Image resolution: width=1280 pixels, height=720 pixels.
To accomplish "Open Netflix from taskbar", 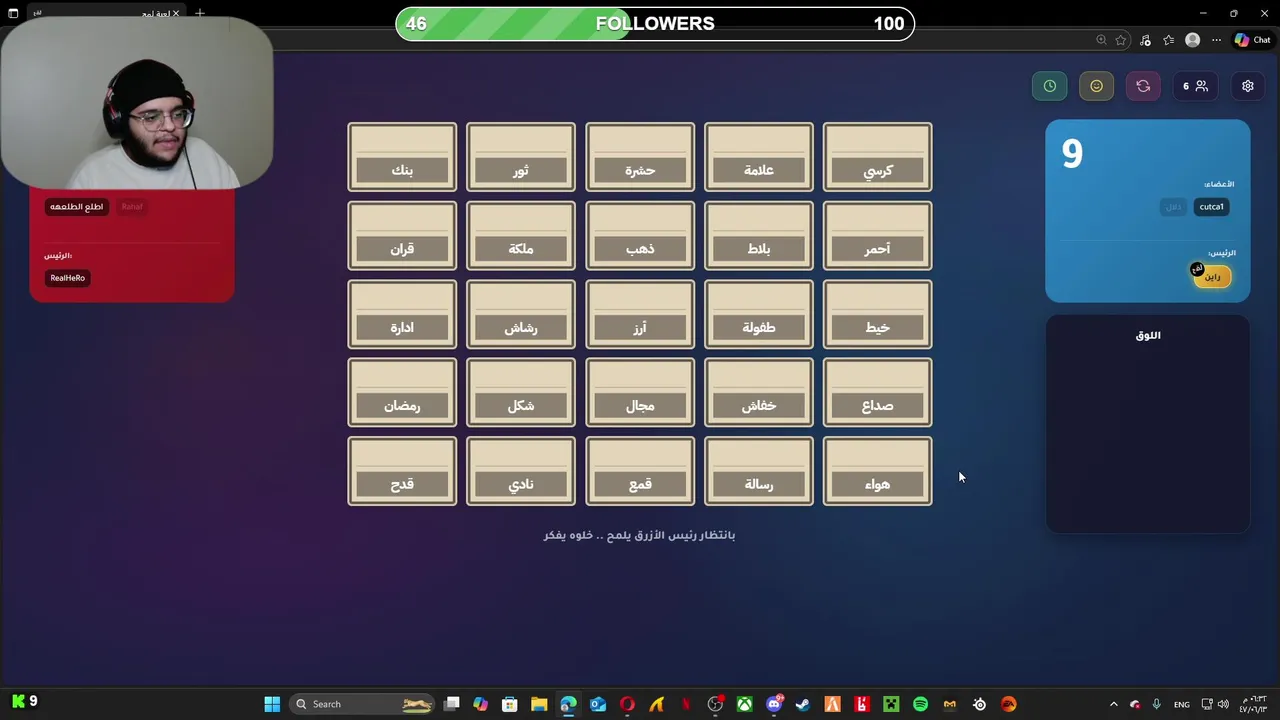I will (x=686, y=704).
